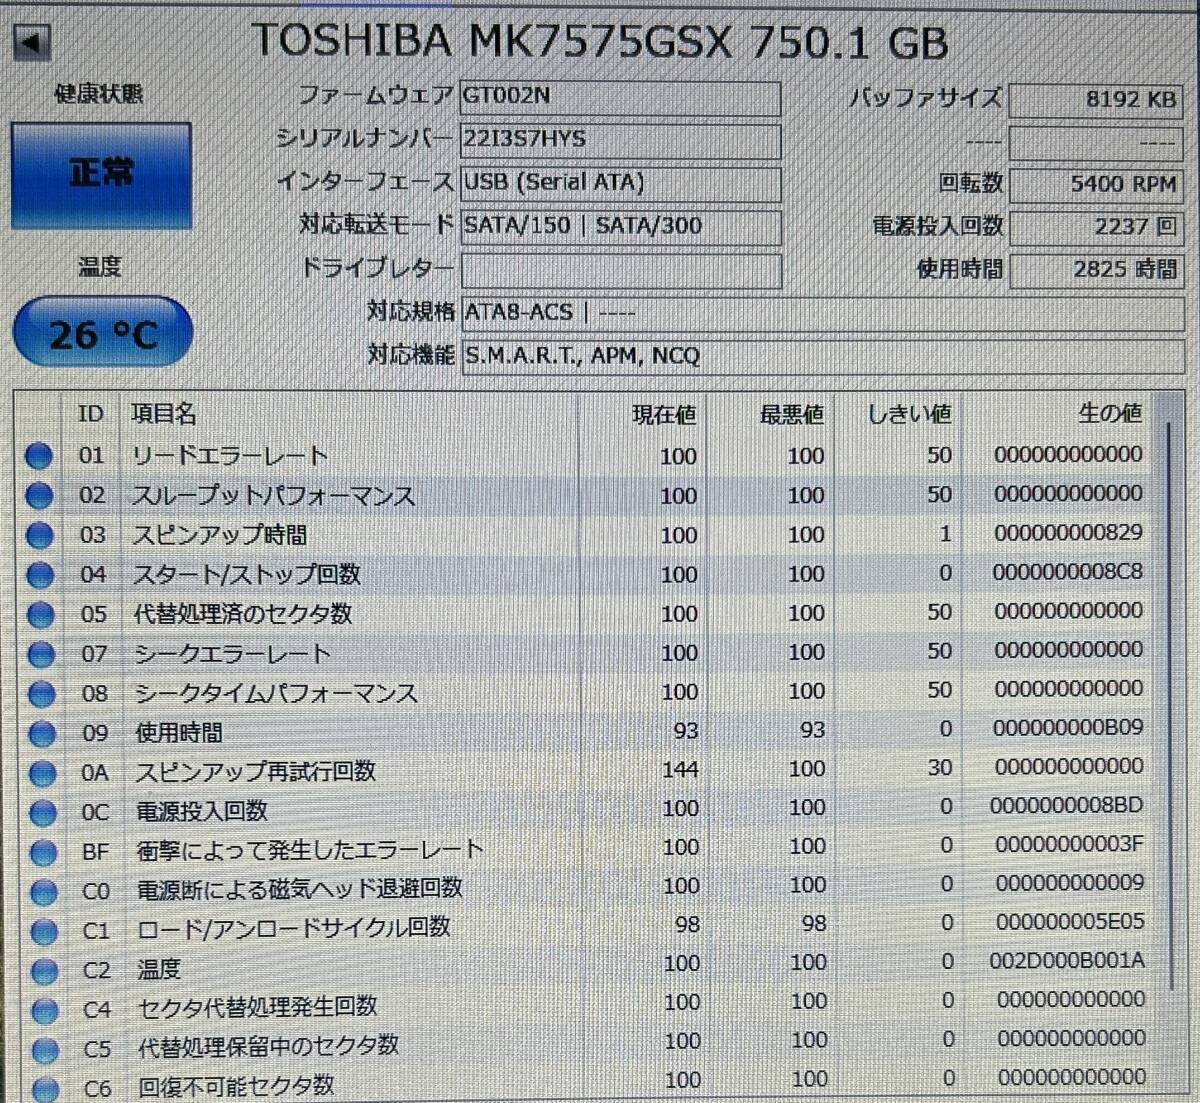
Task: Click the buffer size value 8192 KB
Action: (1096, 100)
